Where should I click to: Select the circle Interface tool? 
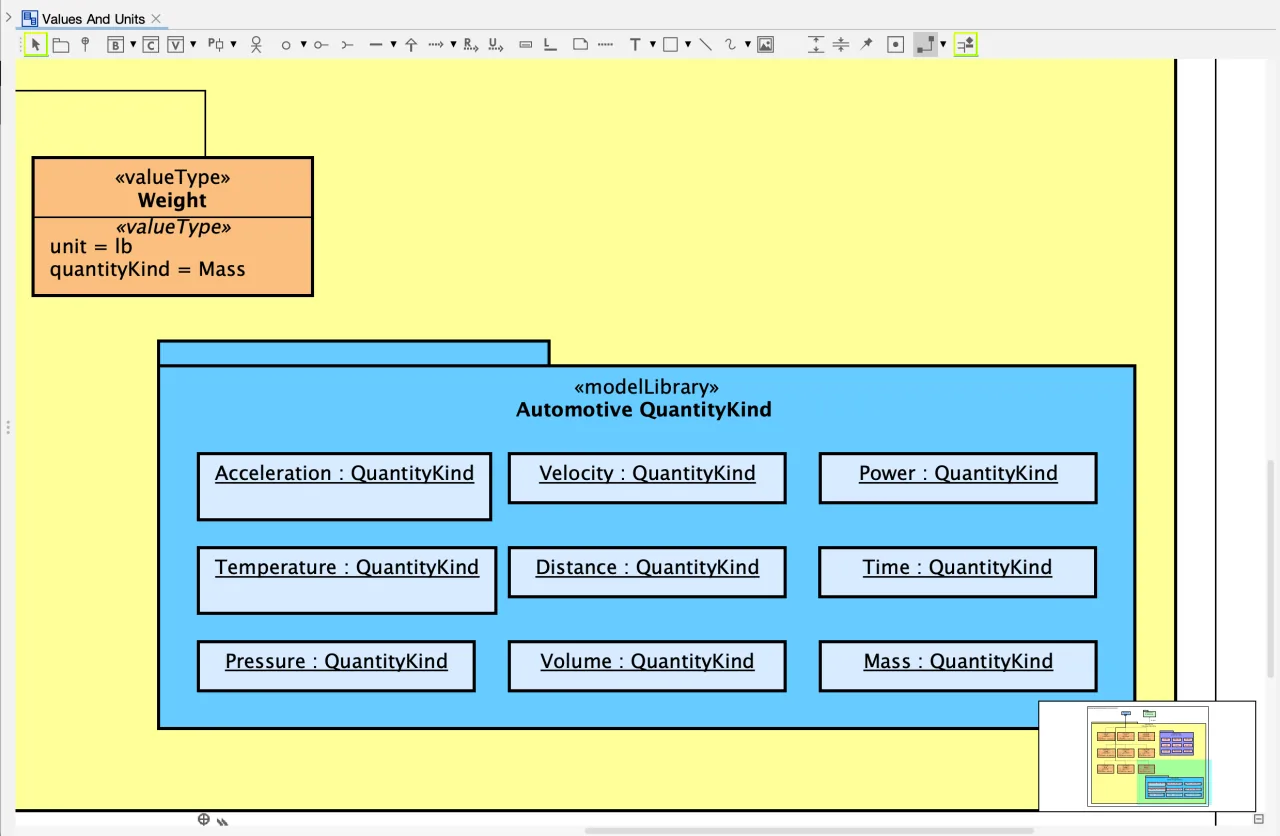[286, 45]
